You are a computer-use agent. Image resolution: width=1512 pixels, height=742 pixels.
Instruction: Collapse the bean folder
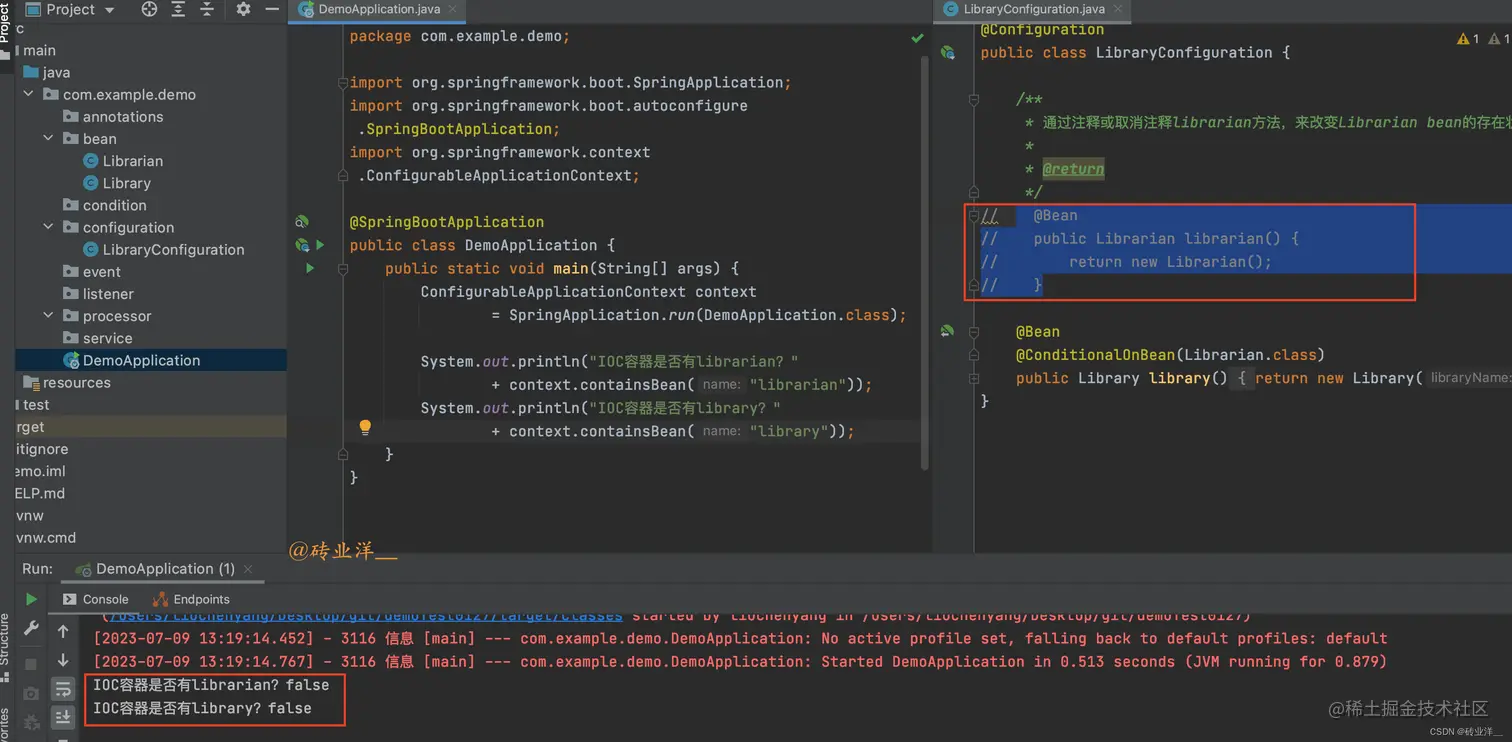(x=48, y=138)
